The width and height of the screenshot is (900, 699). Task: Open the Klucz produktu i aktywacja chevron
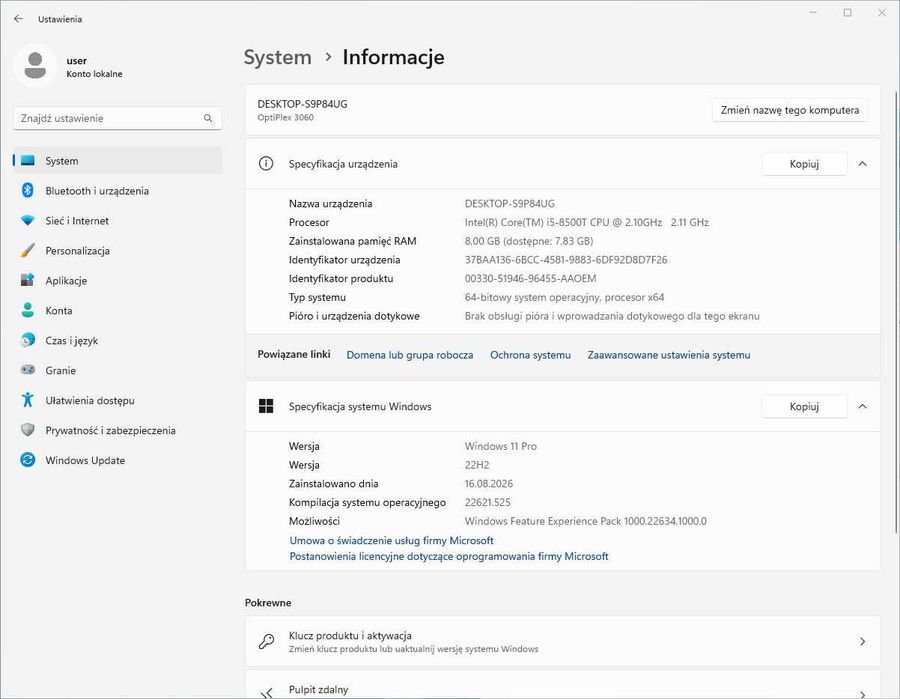pos(862,642)
